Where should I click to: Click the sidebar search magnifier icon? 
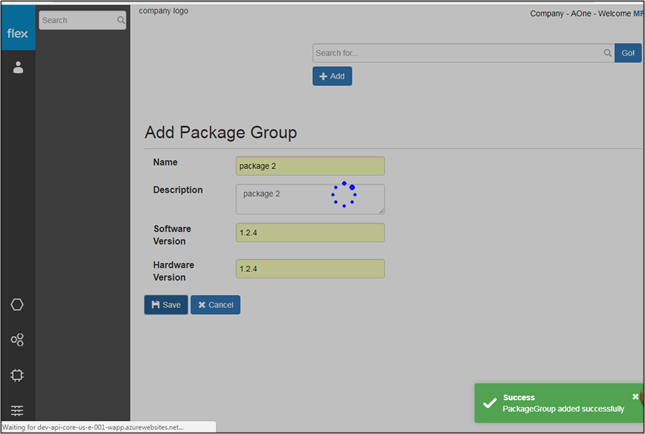[121, 20]
